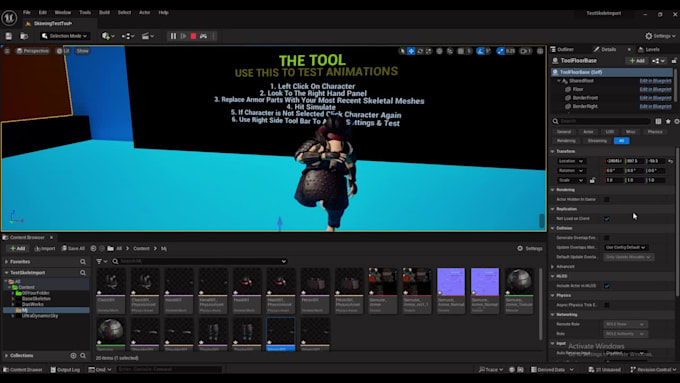Toggle grid snapping in viewport
680x383 pixels.
coord(461,51)
